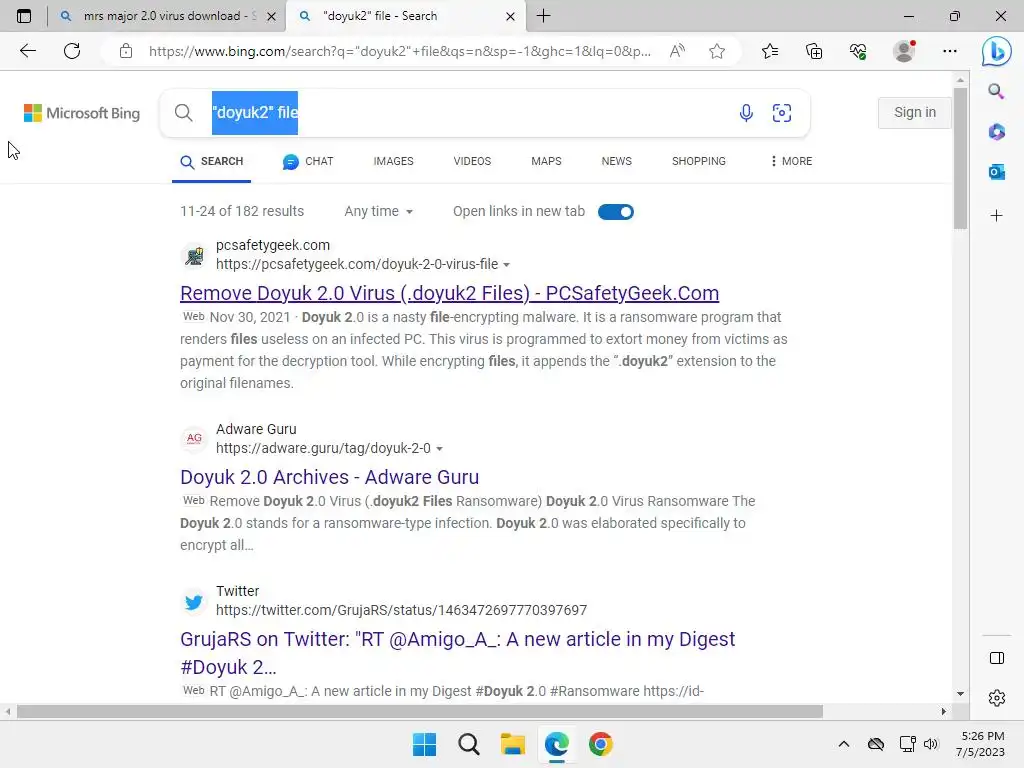The width and height of the screenshot is (1024, 768).
Task: Switch to the MAPS tab
Action: [546, 161]
